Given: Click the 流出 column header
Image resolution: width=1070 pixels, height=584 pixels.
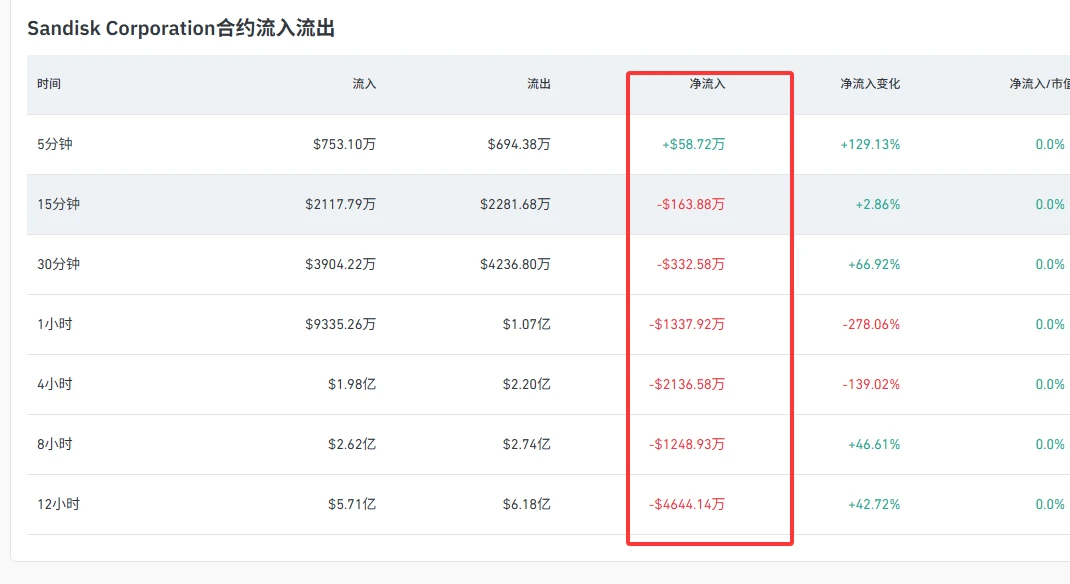Looking at the screenshot, I should 538,84.
